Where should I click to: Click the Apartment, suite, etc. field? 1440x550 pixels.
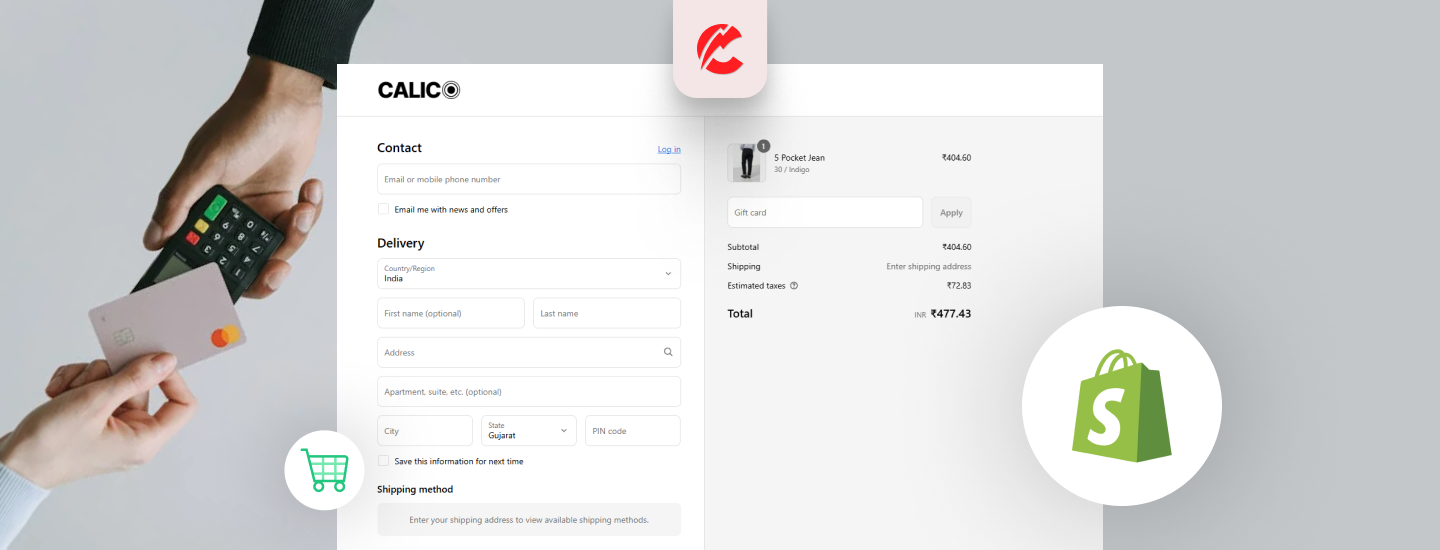[529, 391]
